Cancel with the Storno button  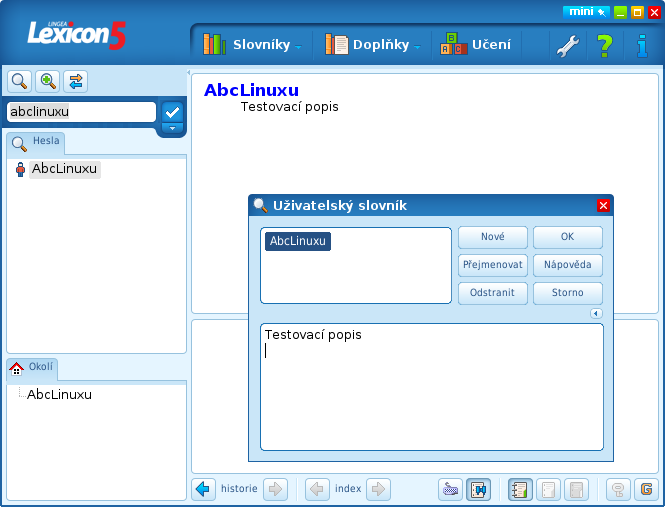pos(567,293)
